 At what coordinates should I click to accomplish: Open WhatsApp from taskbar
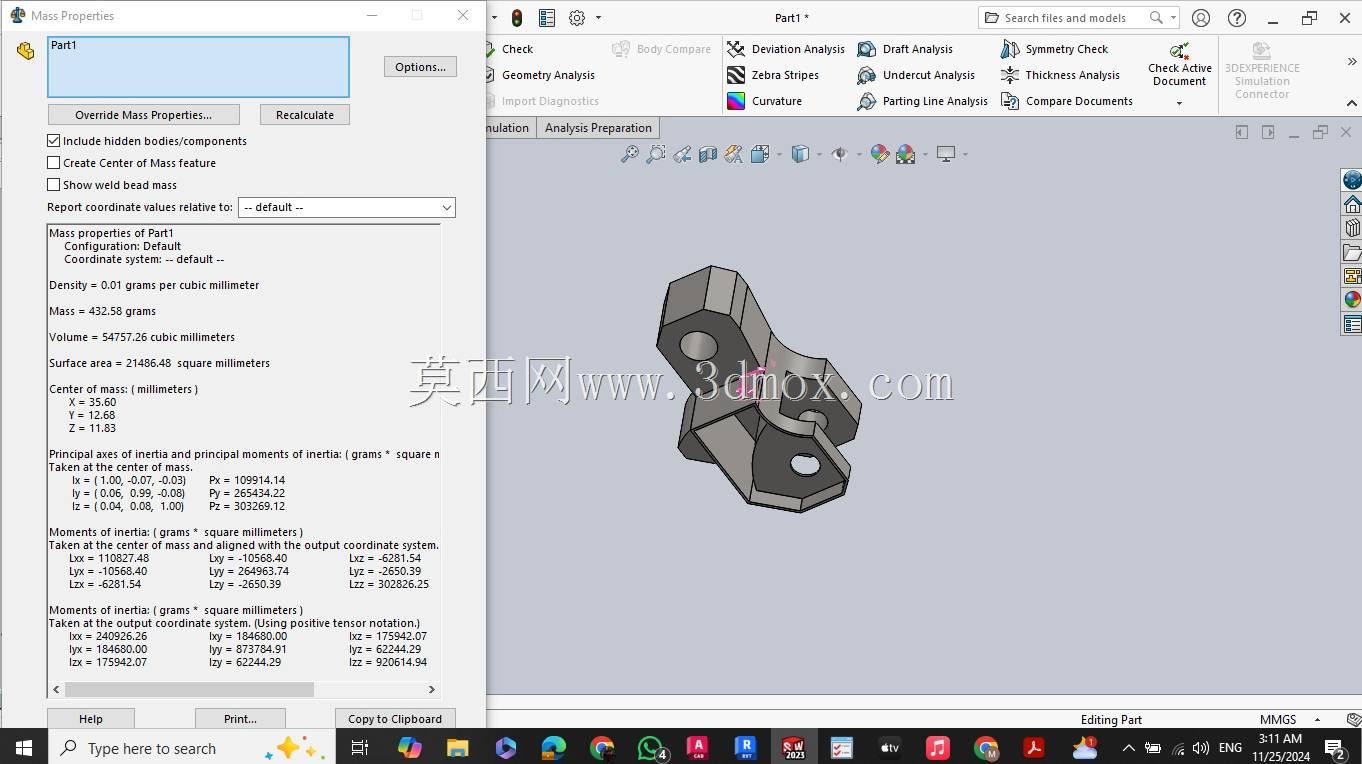pos(652,748)
